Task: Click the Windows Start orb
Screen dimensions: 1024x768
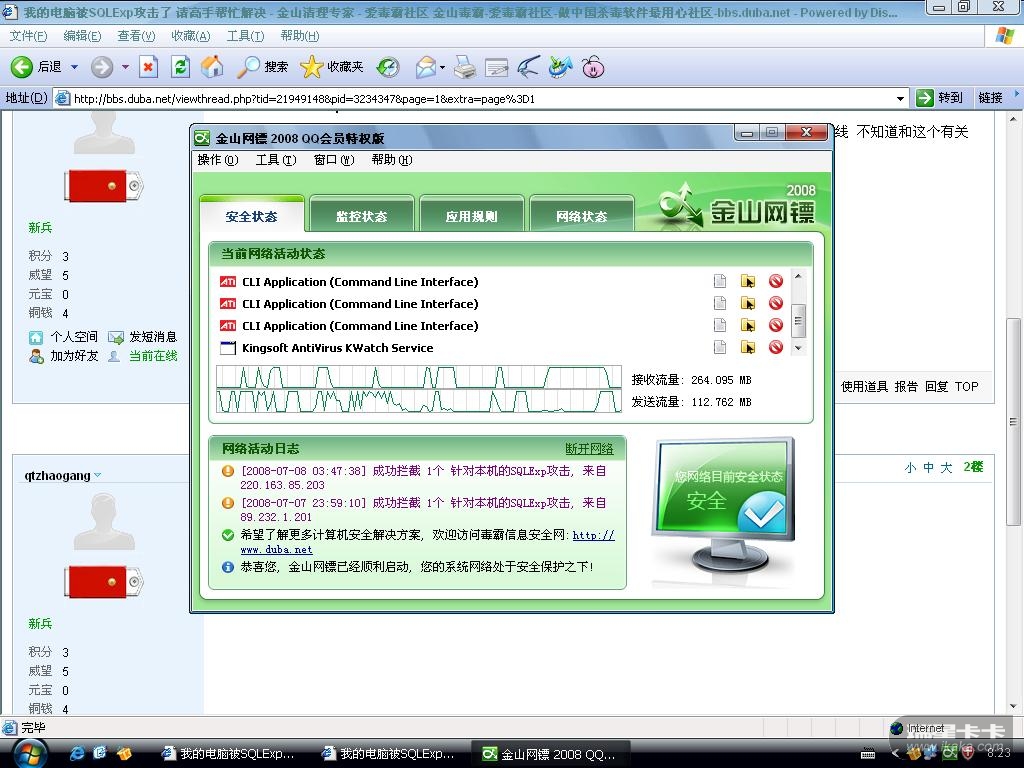Action: click(x=28, y=754)
